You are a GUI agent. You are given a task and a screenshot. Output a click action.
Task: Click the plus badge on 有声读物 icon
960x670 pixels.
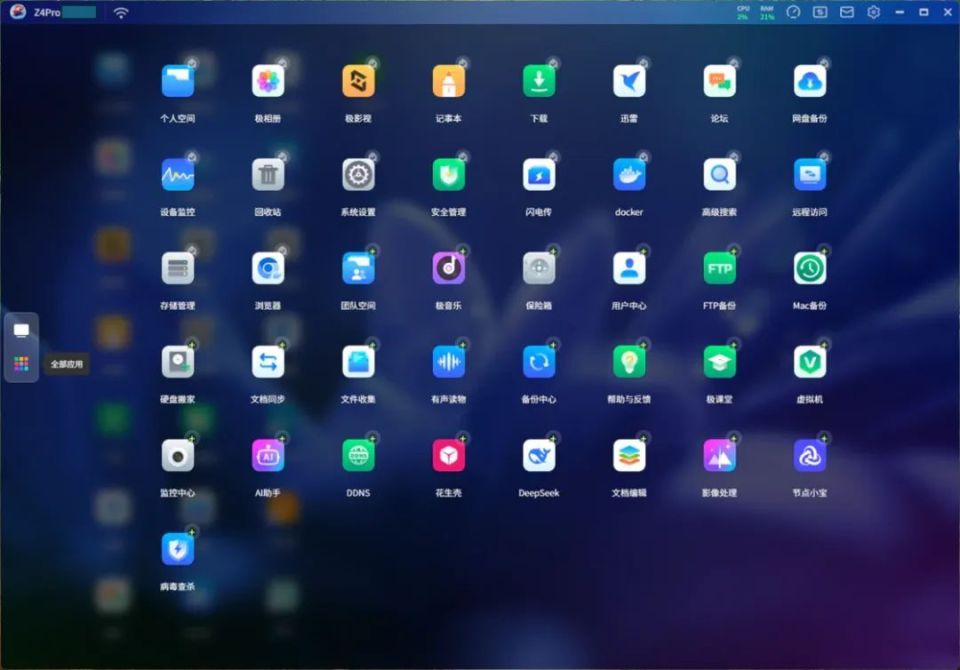point(463,345)
